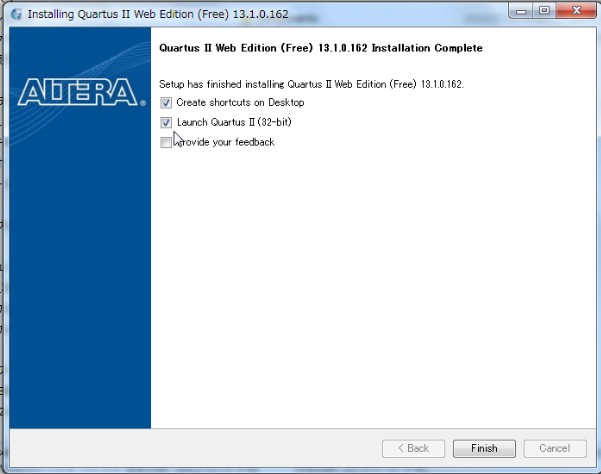Enable Provide your feedback checkbox

coord(166,143)
